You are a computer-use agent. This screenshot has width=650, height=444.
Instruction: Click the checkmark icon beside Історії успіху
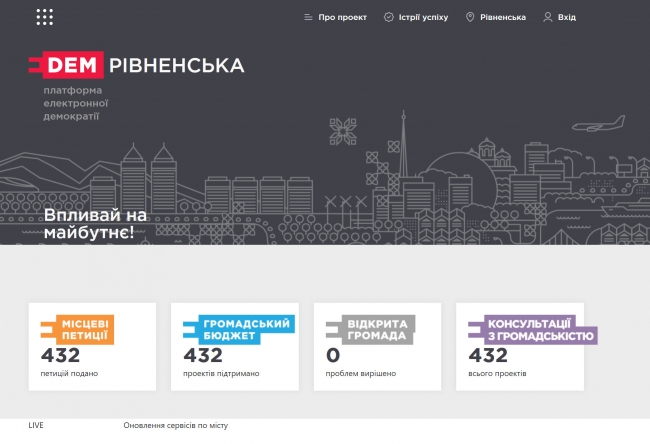click(x=388, y=17)
